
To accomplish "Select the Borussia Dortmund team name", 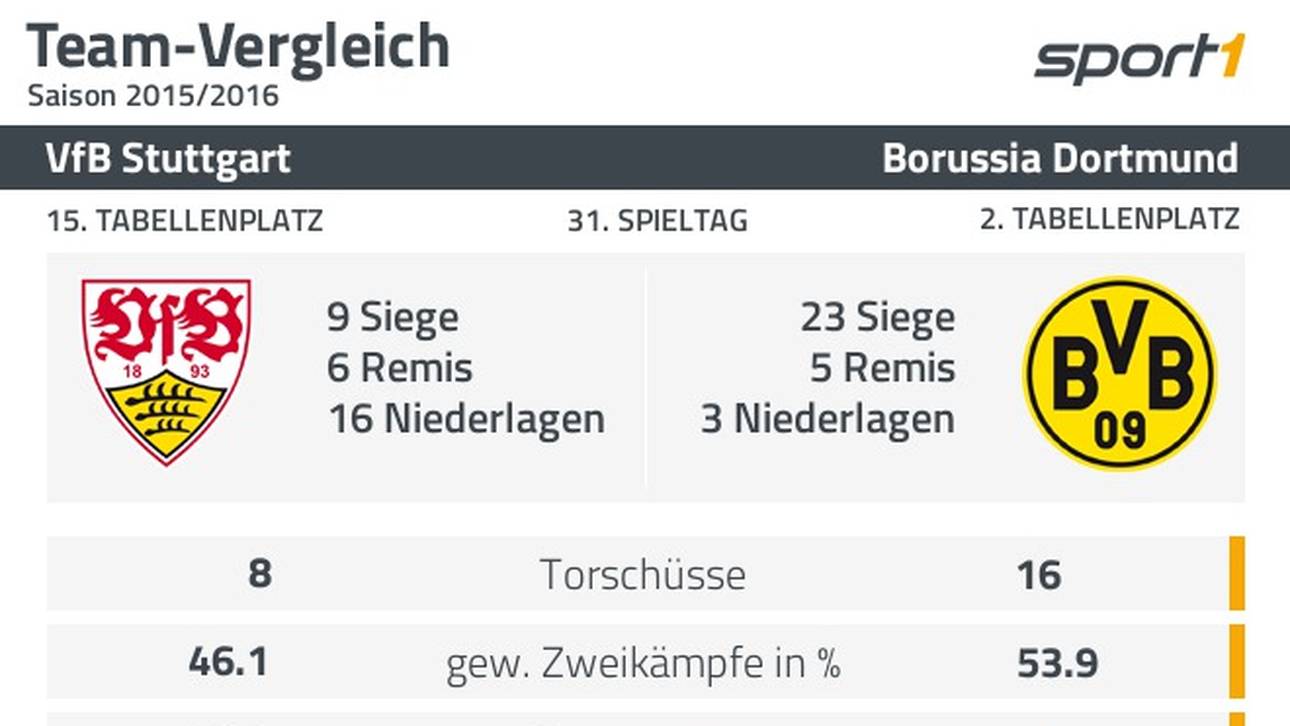I will (1060, 158).
